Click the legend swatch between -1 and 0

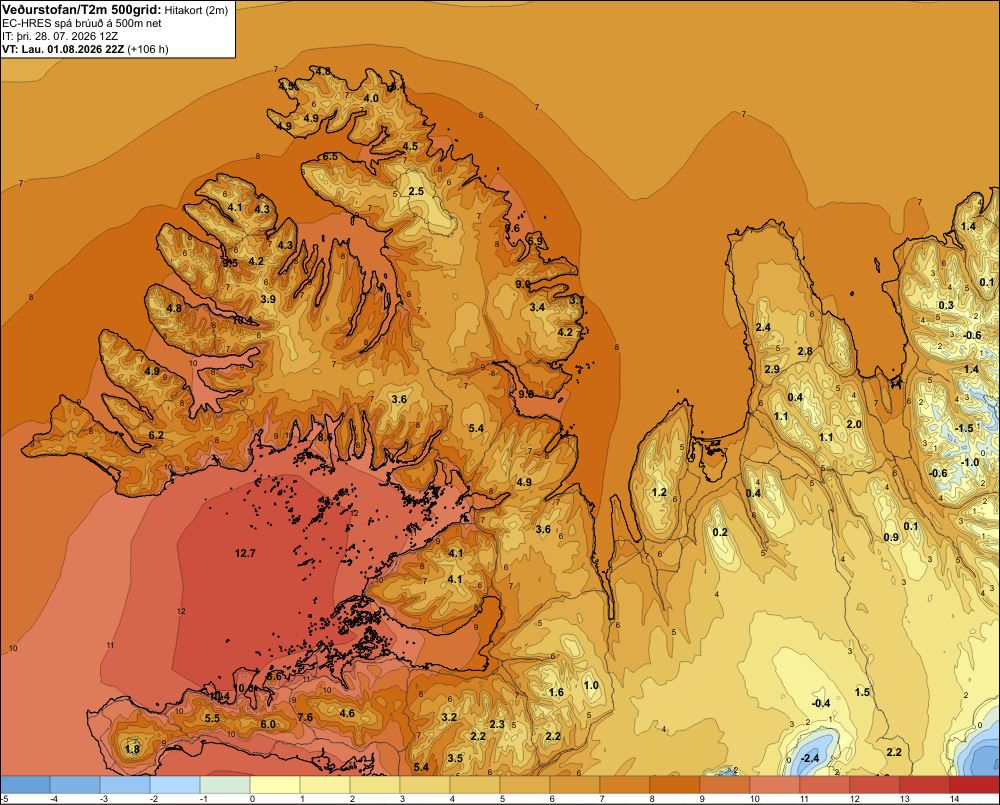coord(225,785)
